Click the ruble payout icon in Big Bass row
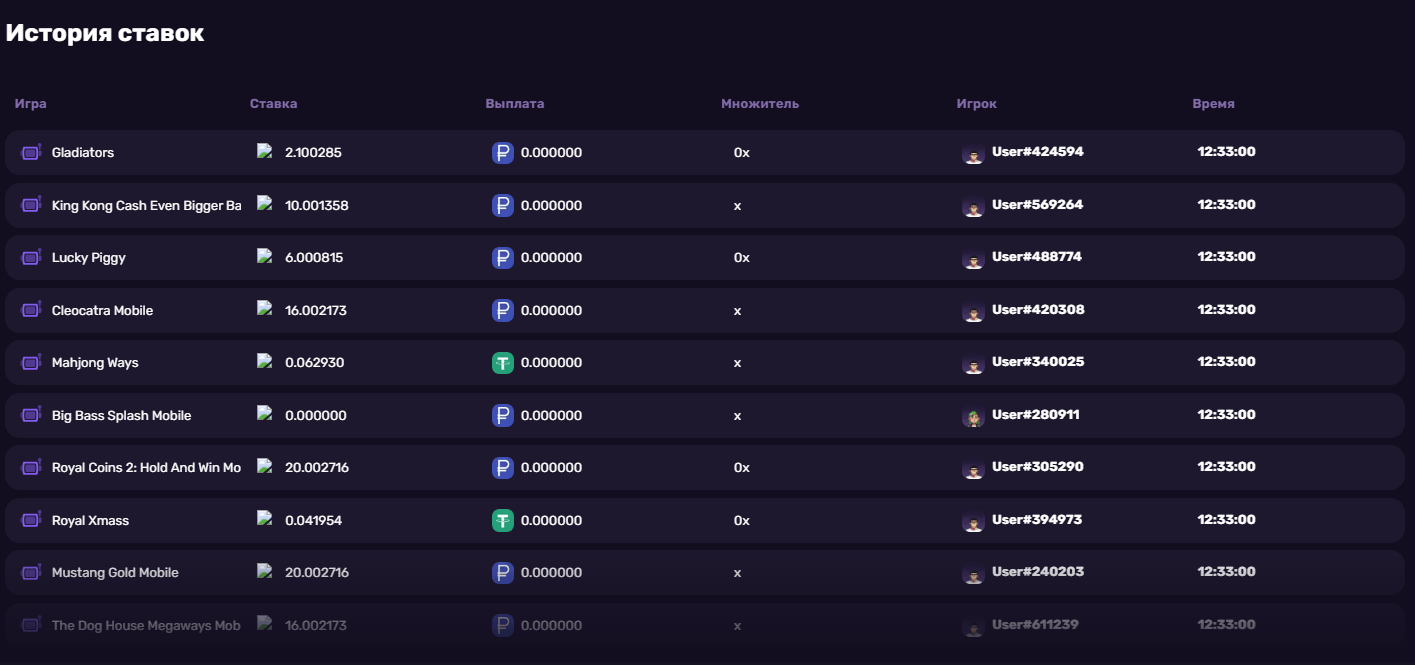Viewport: 1415px width, 665px height. pyautogui.click(x=503, y=415)
